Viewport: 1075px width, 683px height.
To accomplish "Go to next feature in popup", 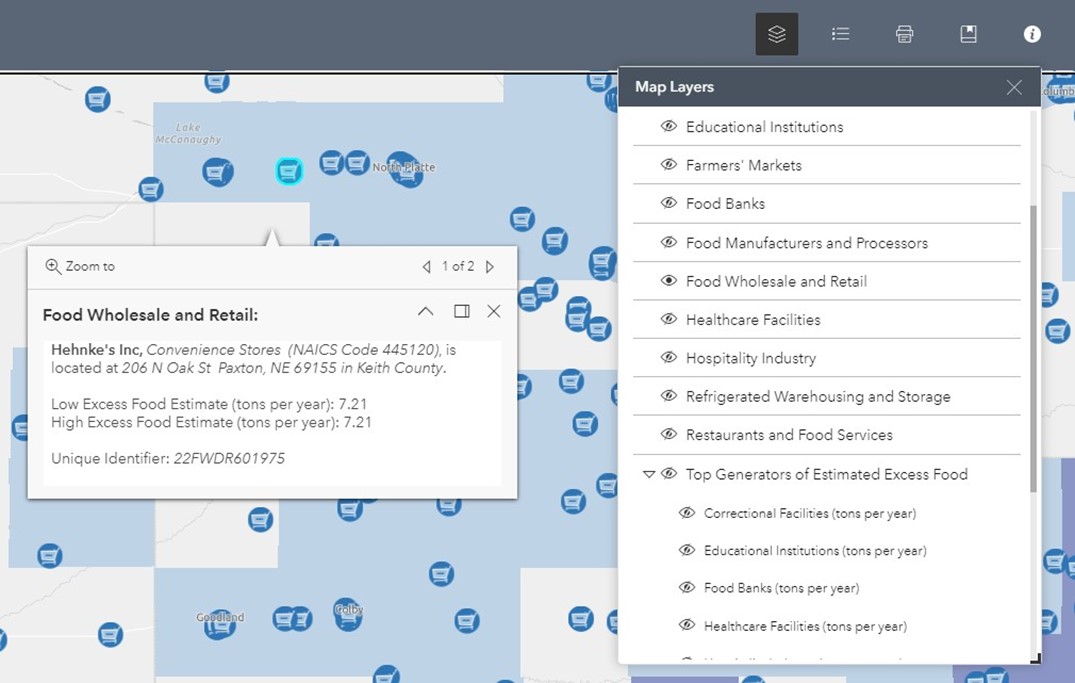I will coord(490,267).
